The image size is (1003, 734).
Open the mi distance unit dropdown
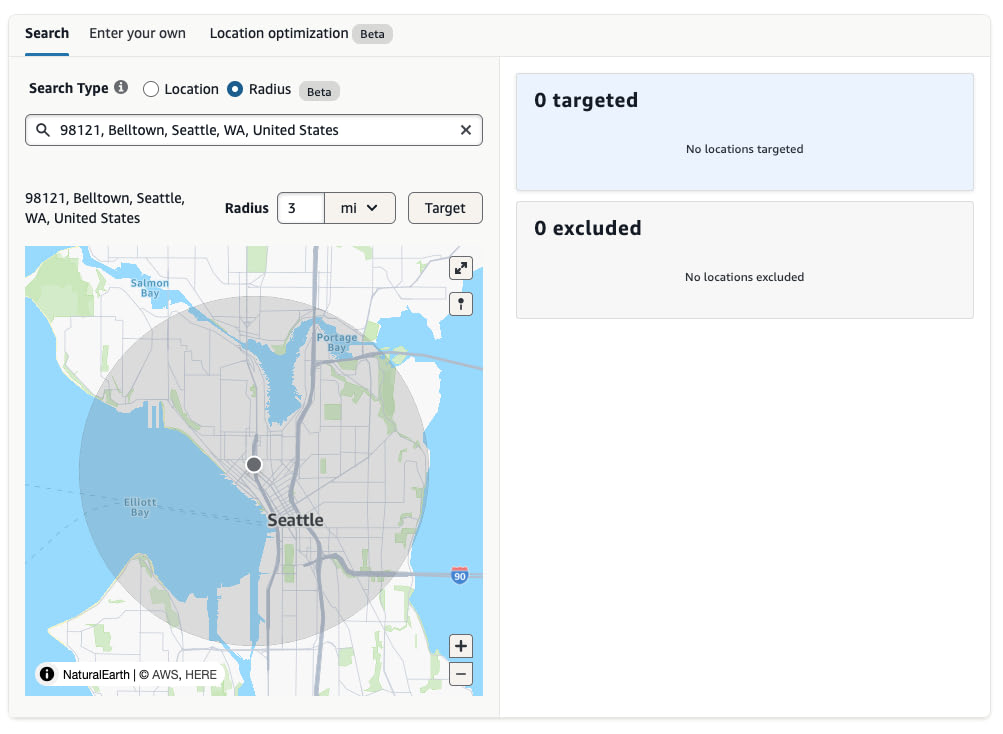click(x=360, y=208)
